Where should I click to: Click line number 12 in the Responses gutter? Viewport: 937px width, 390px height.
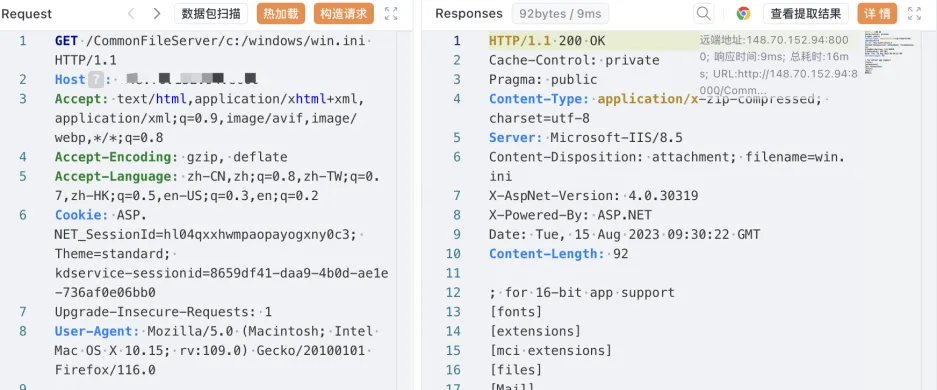pos(454,293)
